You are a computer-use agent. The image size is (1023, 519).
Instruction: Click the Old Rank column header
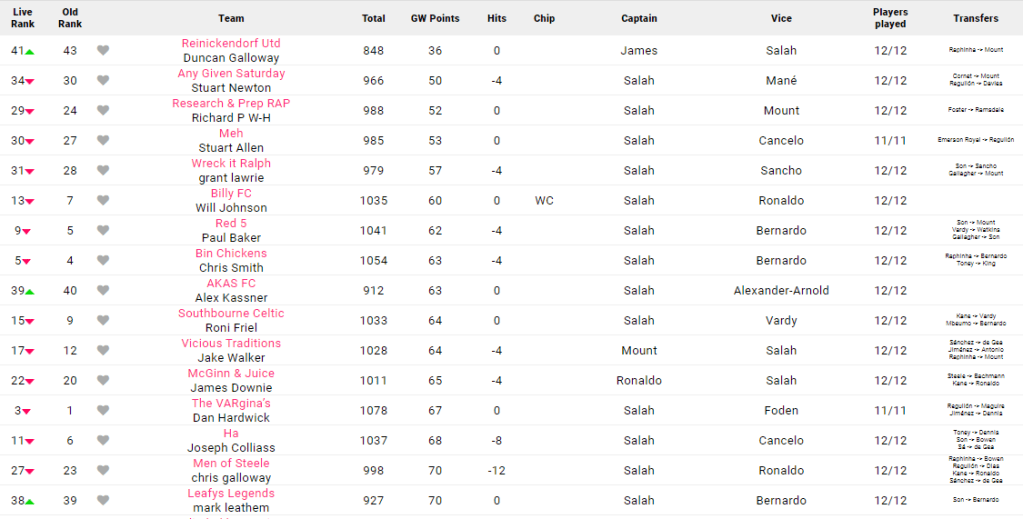click(70, 18)
